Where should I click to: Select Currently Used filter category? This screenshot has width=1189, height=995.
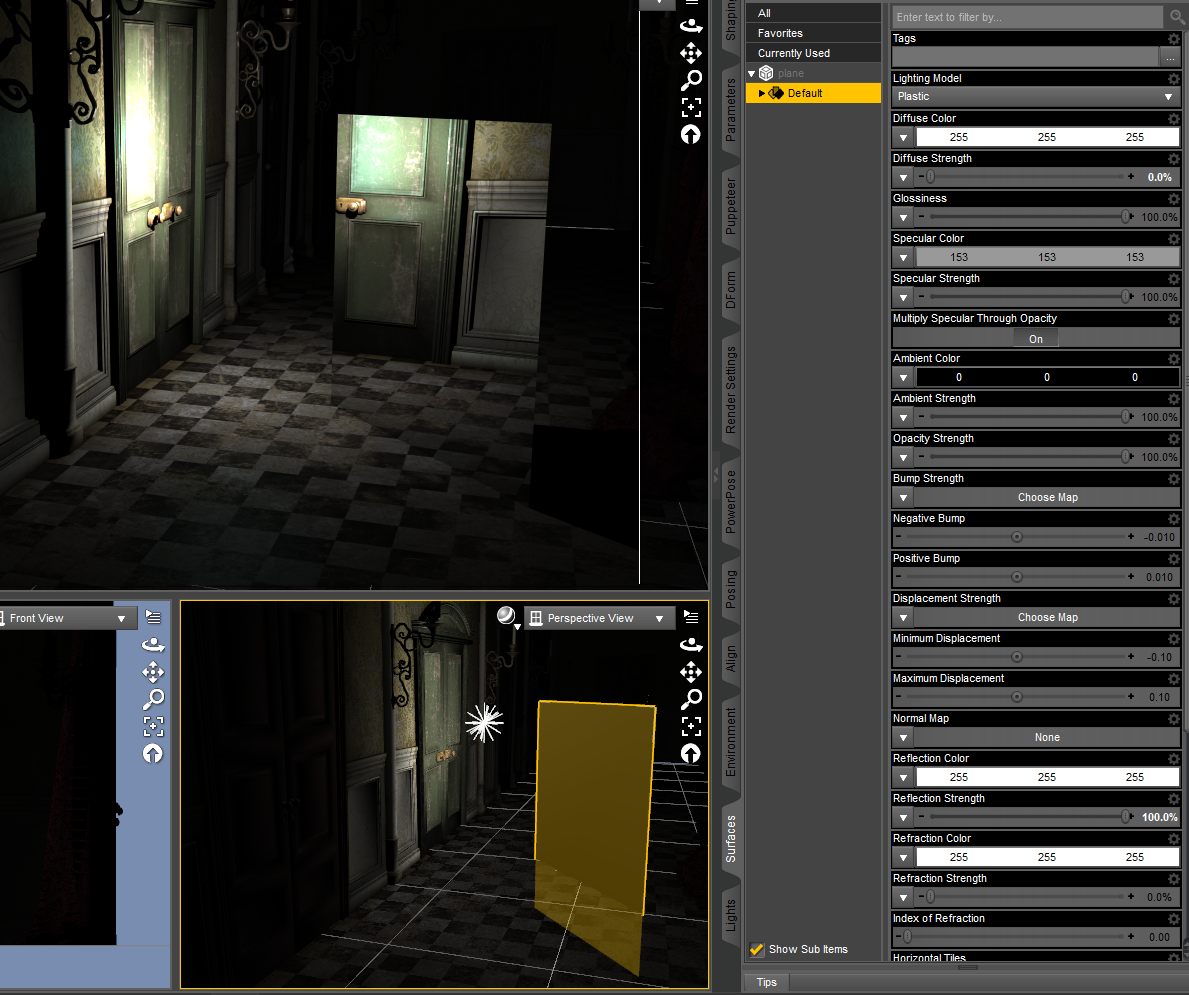point(813,53)
